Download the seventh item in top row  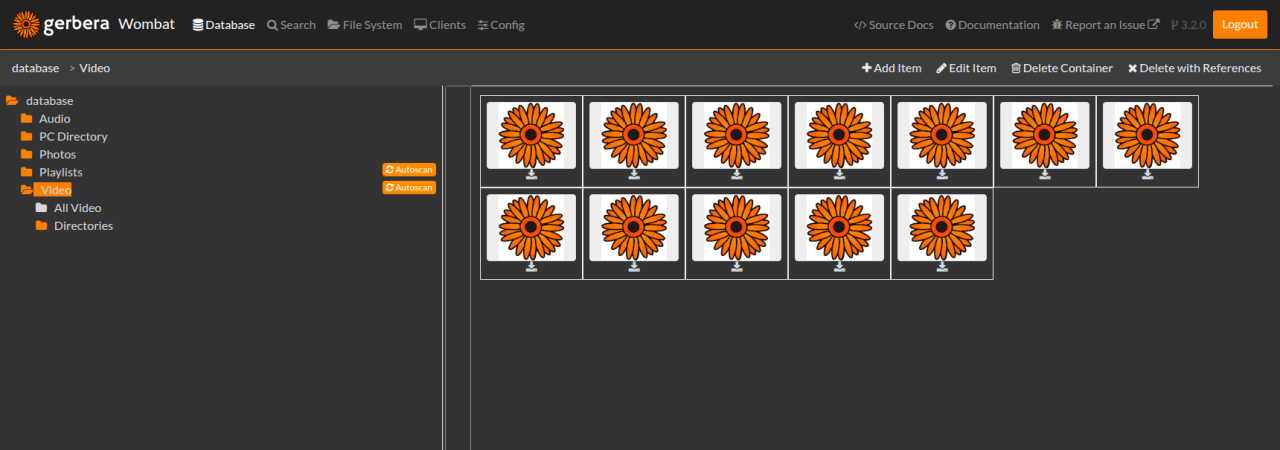click(1147, 175)
